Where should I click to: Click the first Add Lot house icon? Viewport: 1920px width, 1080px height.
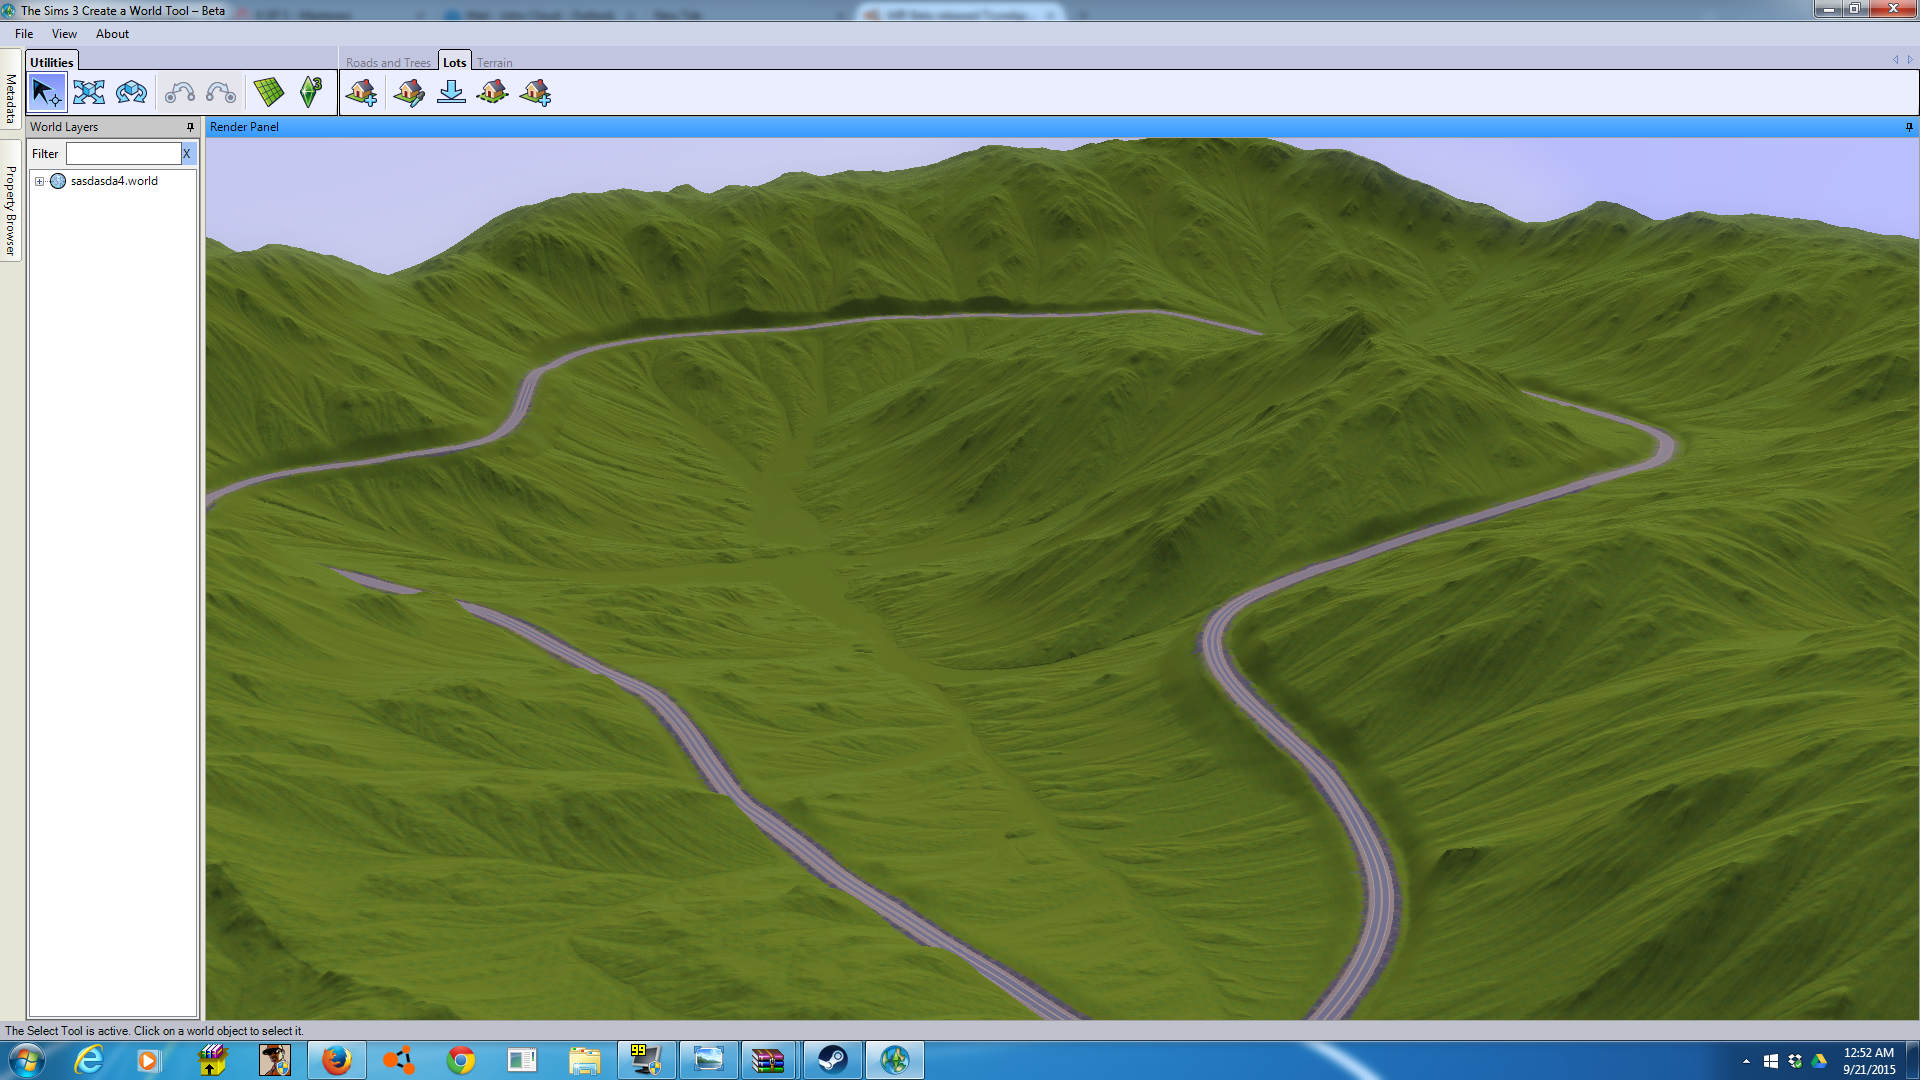[x=361, y=93]
